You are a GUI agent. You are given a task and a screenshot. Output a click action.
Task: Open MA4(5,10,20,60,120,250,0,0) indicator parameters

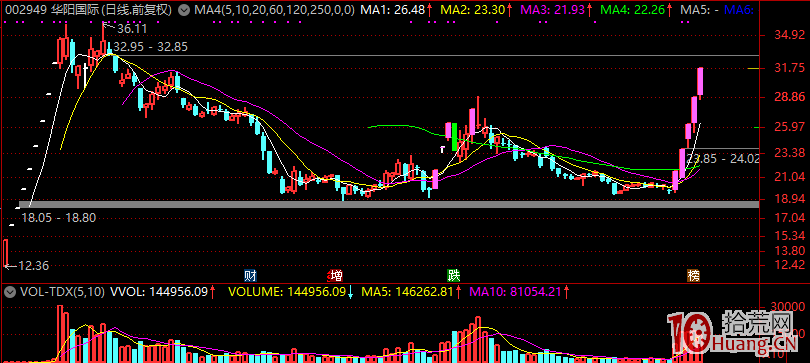point(273,9)
